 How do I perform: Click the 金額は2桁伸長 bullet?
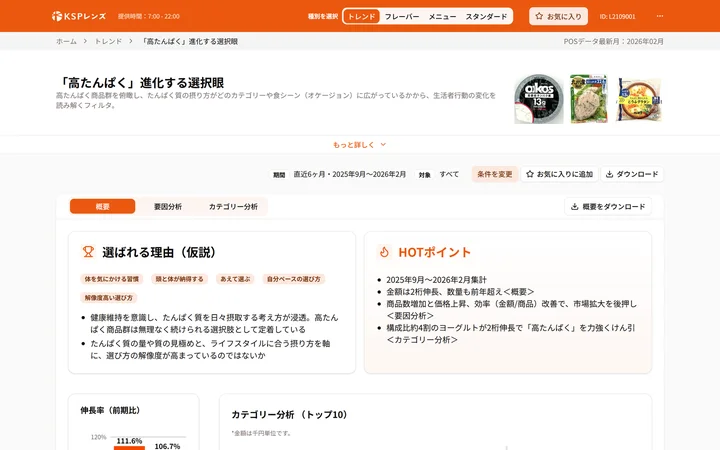point(460,292)
